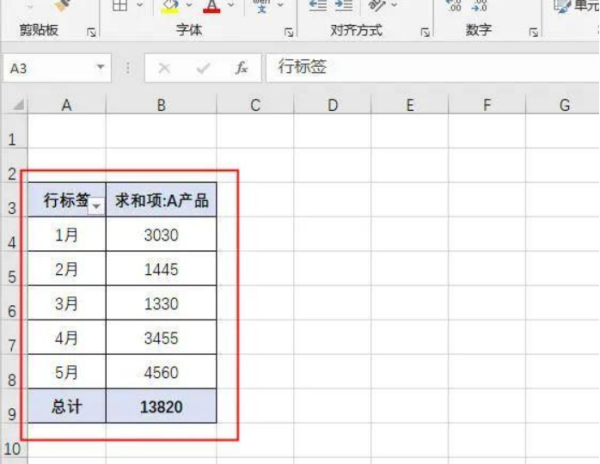Expand the Name Box dropdown arrow
Viewport: 600px width, 464px height.
coord(101,67)
